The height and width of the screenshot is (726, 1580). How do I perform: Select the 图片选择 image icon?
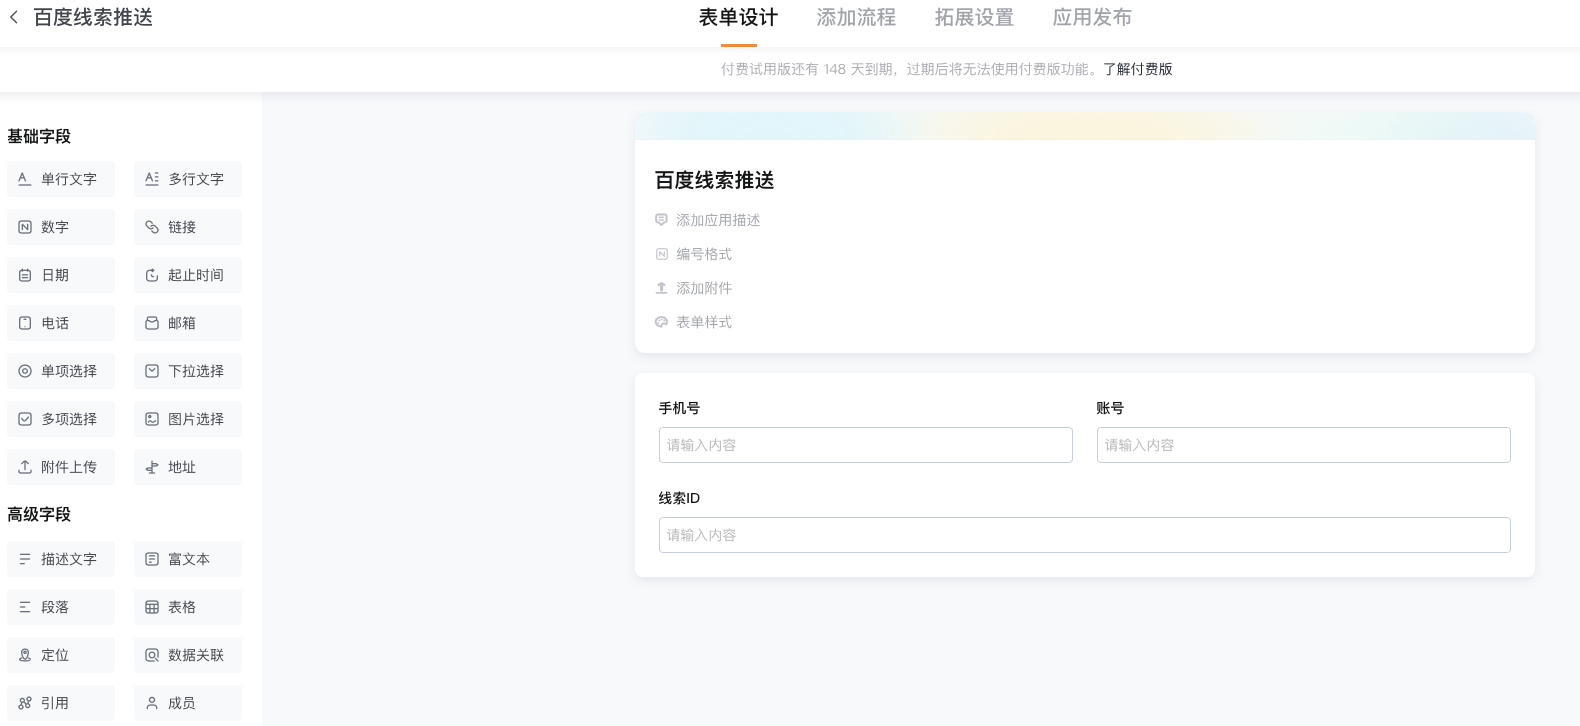point(152,419)
